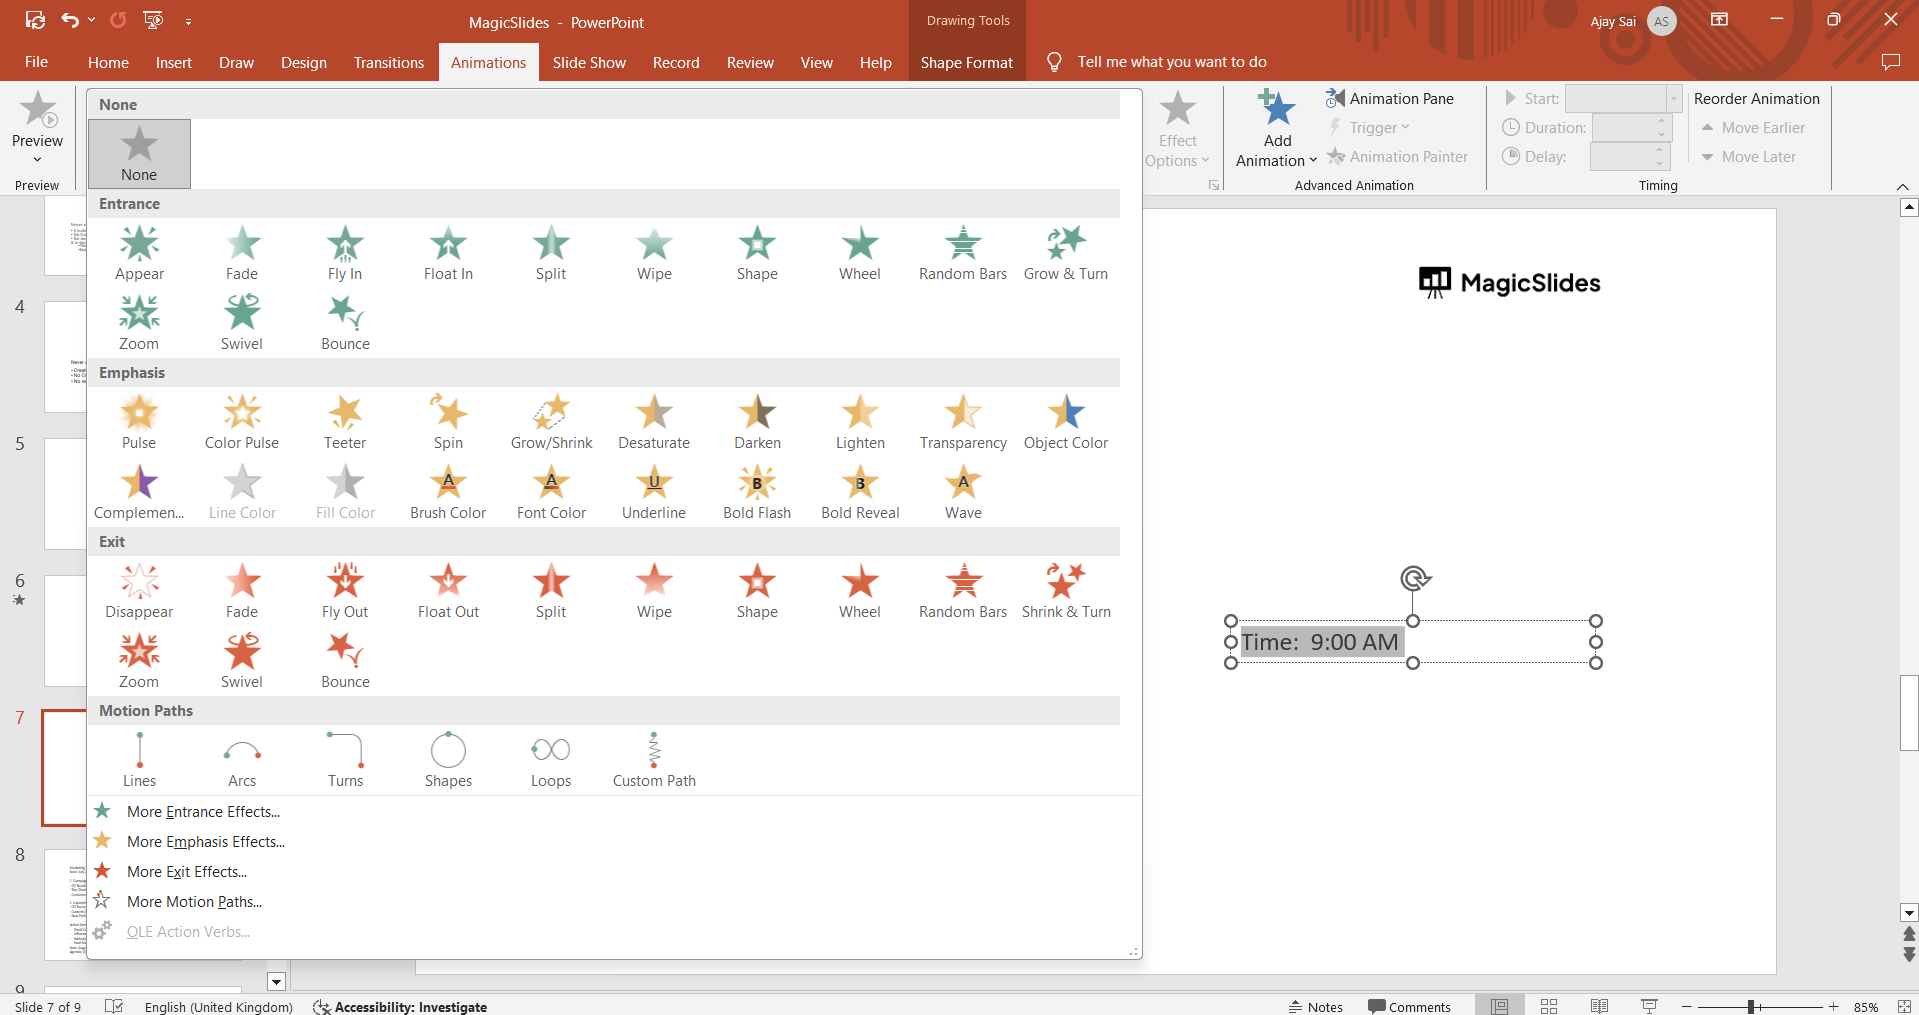1919x1015 pixels.
Task: Choose the Fly In entrance effect
Action: (345, 253)
